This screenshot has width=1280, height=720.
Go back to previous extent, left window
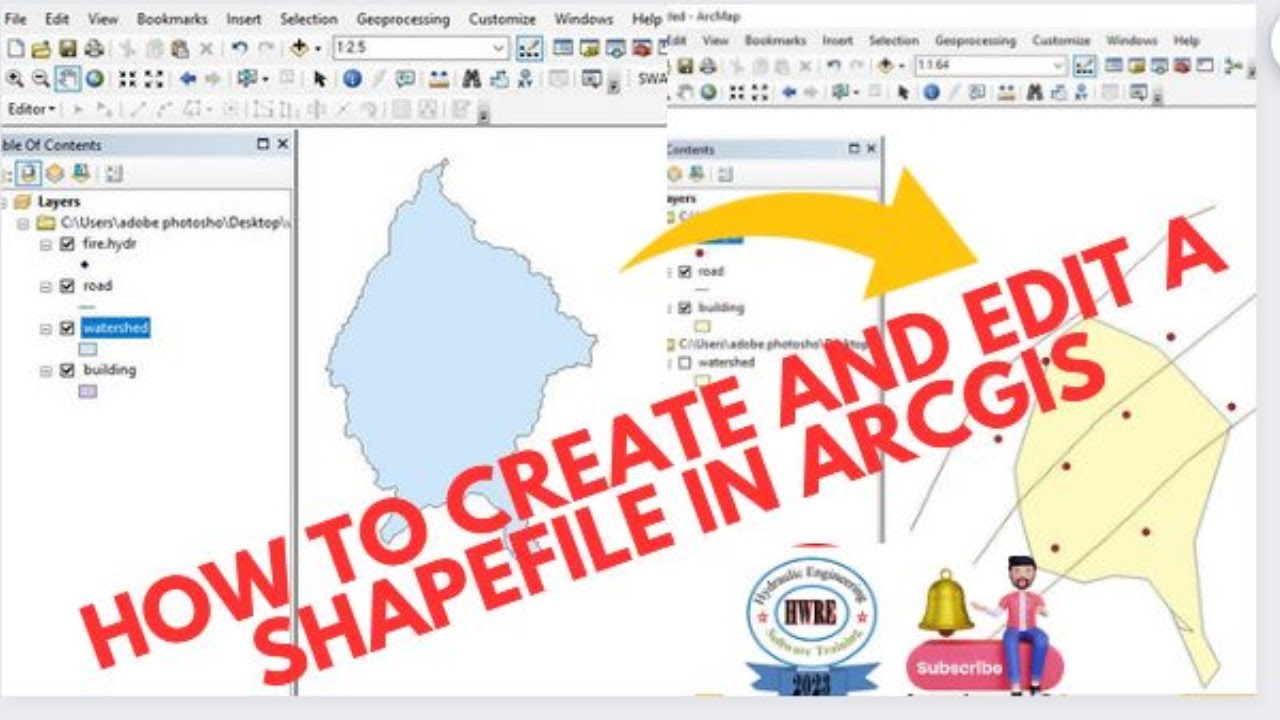187,79
